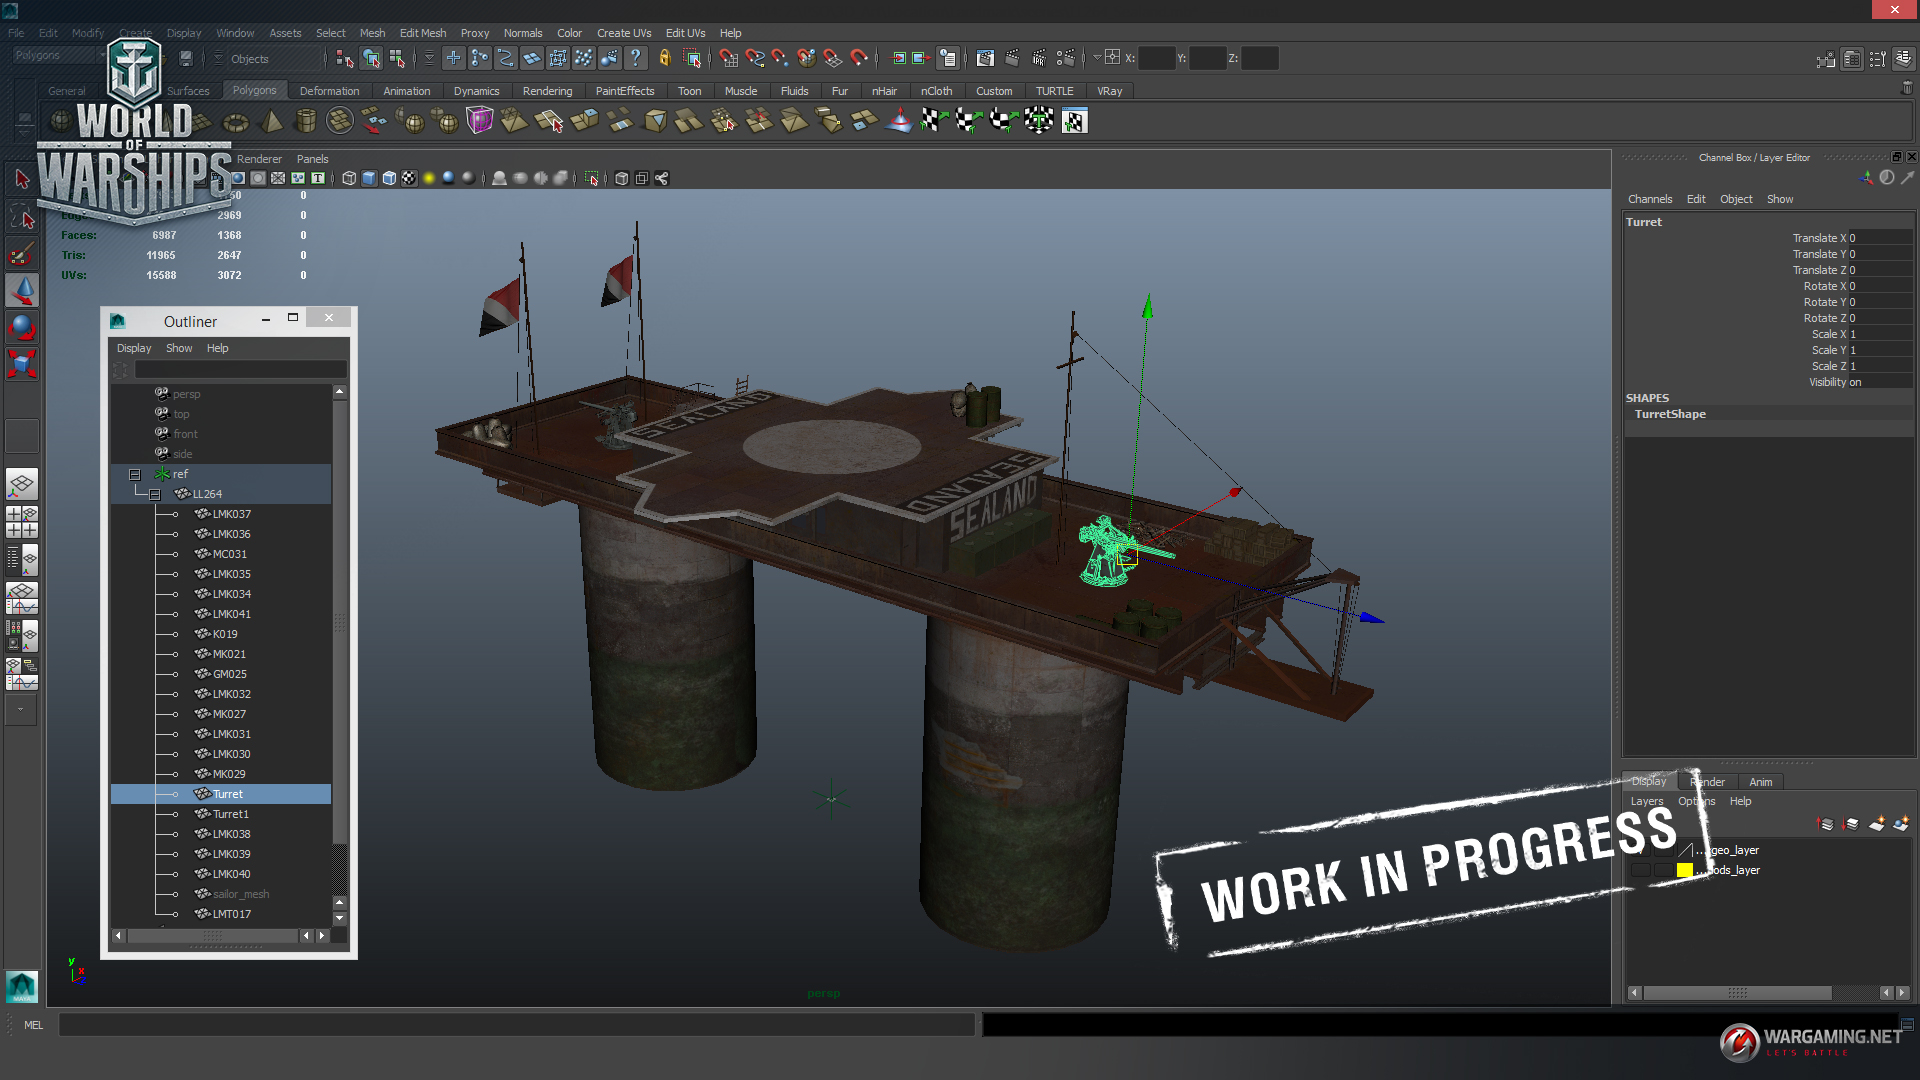Click the color swatch of geo_layer
Image resolution: width=1920 pixels, height=1080 pixels.
point(1685,850)
